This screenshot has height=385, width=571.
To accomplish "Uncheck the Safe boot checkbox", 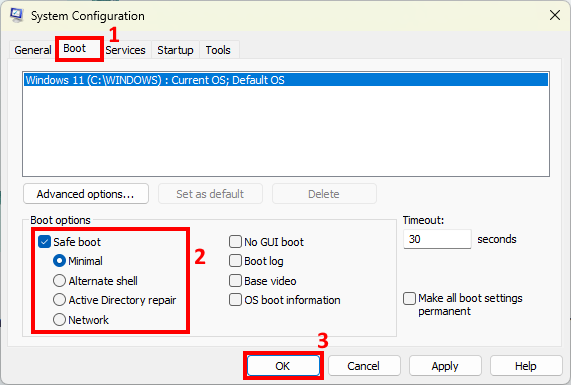I will (x=44, y=242).
